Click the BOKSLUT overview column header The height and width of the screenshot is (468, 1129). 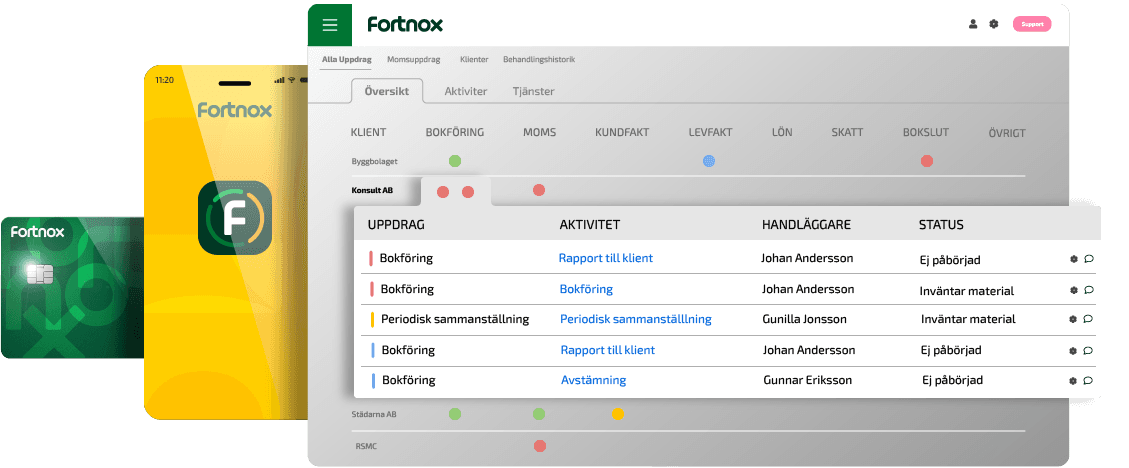tap(926, 132)
